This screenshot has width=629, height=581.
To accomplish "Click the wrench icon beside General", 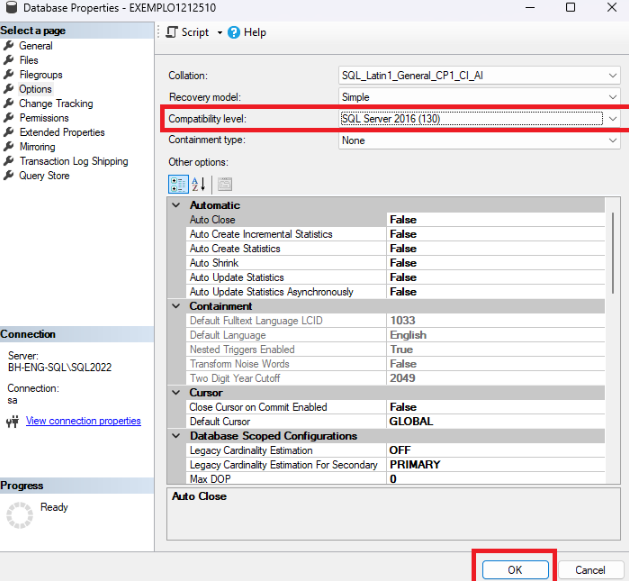I will coord(8,46).
